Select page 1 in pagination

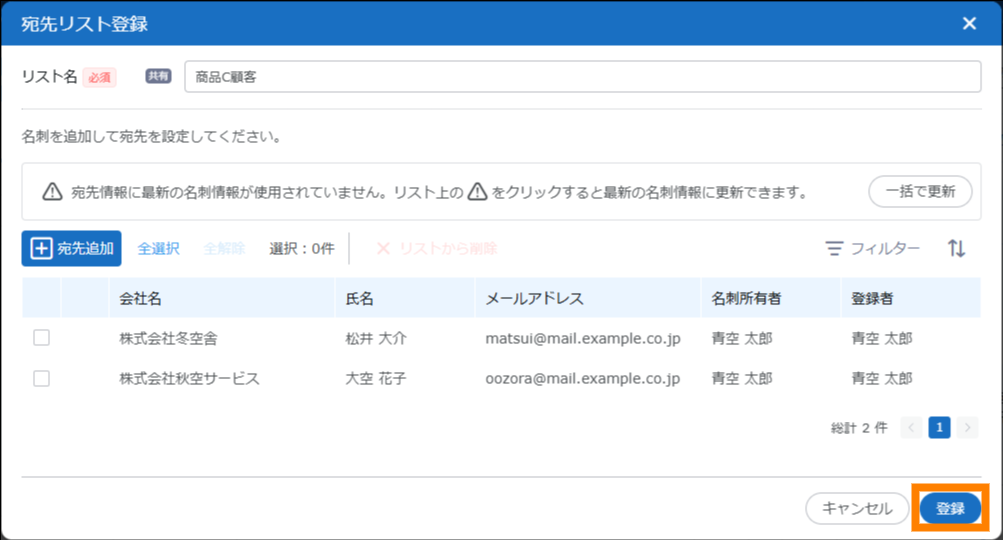coord(939,428)
